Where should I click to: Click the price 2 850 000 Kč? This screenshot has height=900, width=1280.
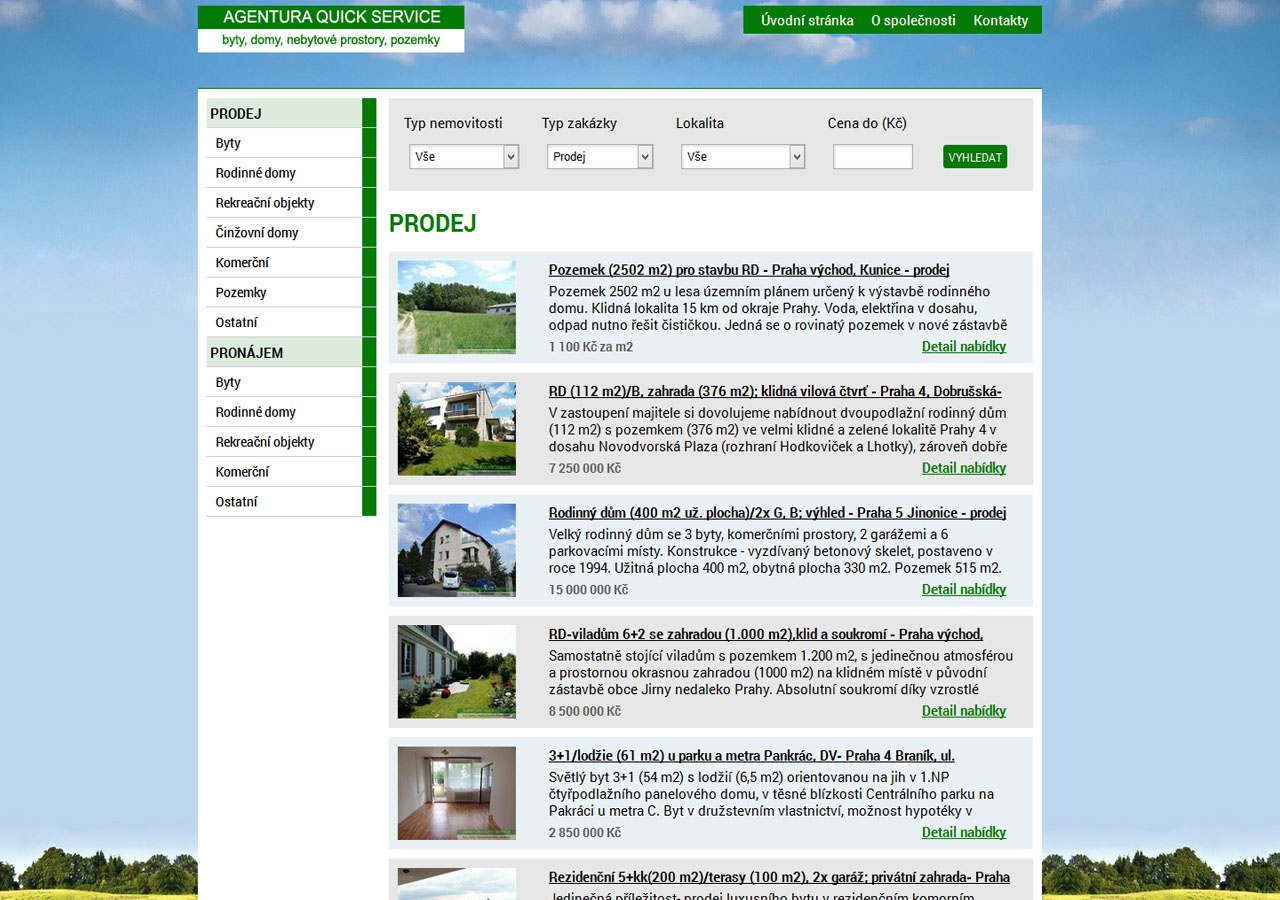(x=585, y=833)
